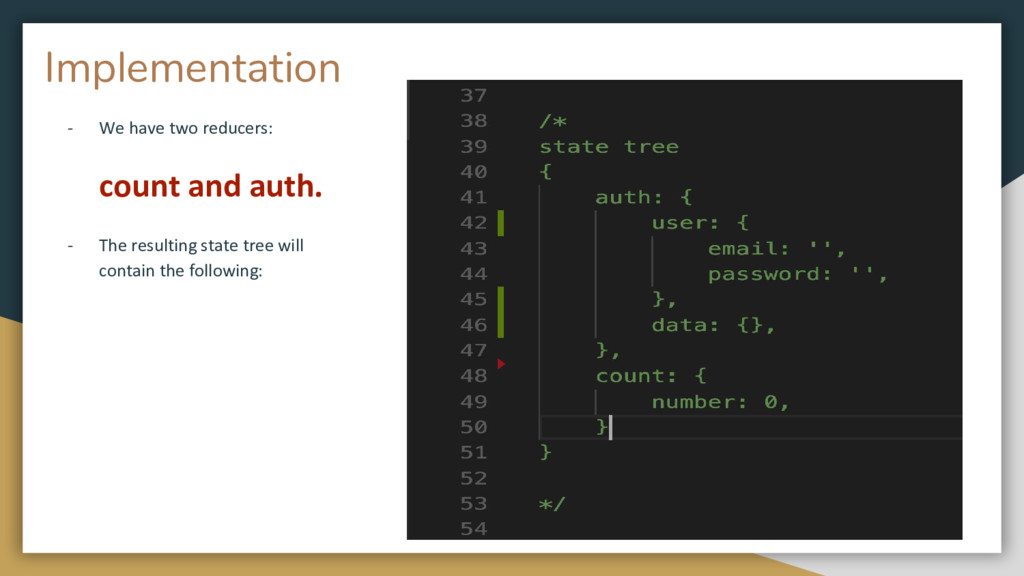Click the 'The resulting state tree will' line
The height and width of the screenshot is (576, 1024).
pyautogui.click(x=201, y=246)
